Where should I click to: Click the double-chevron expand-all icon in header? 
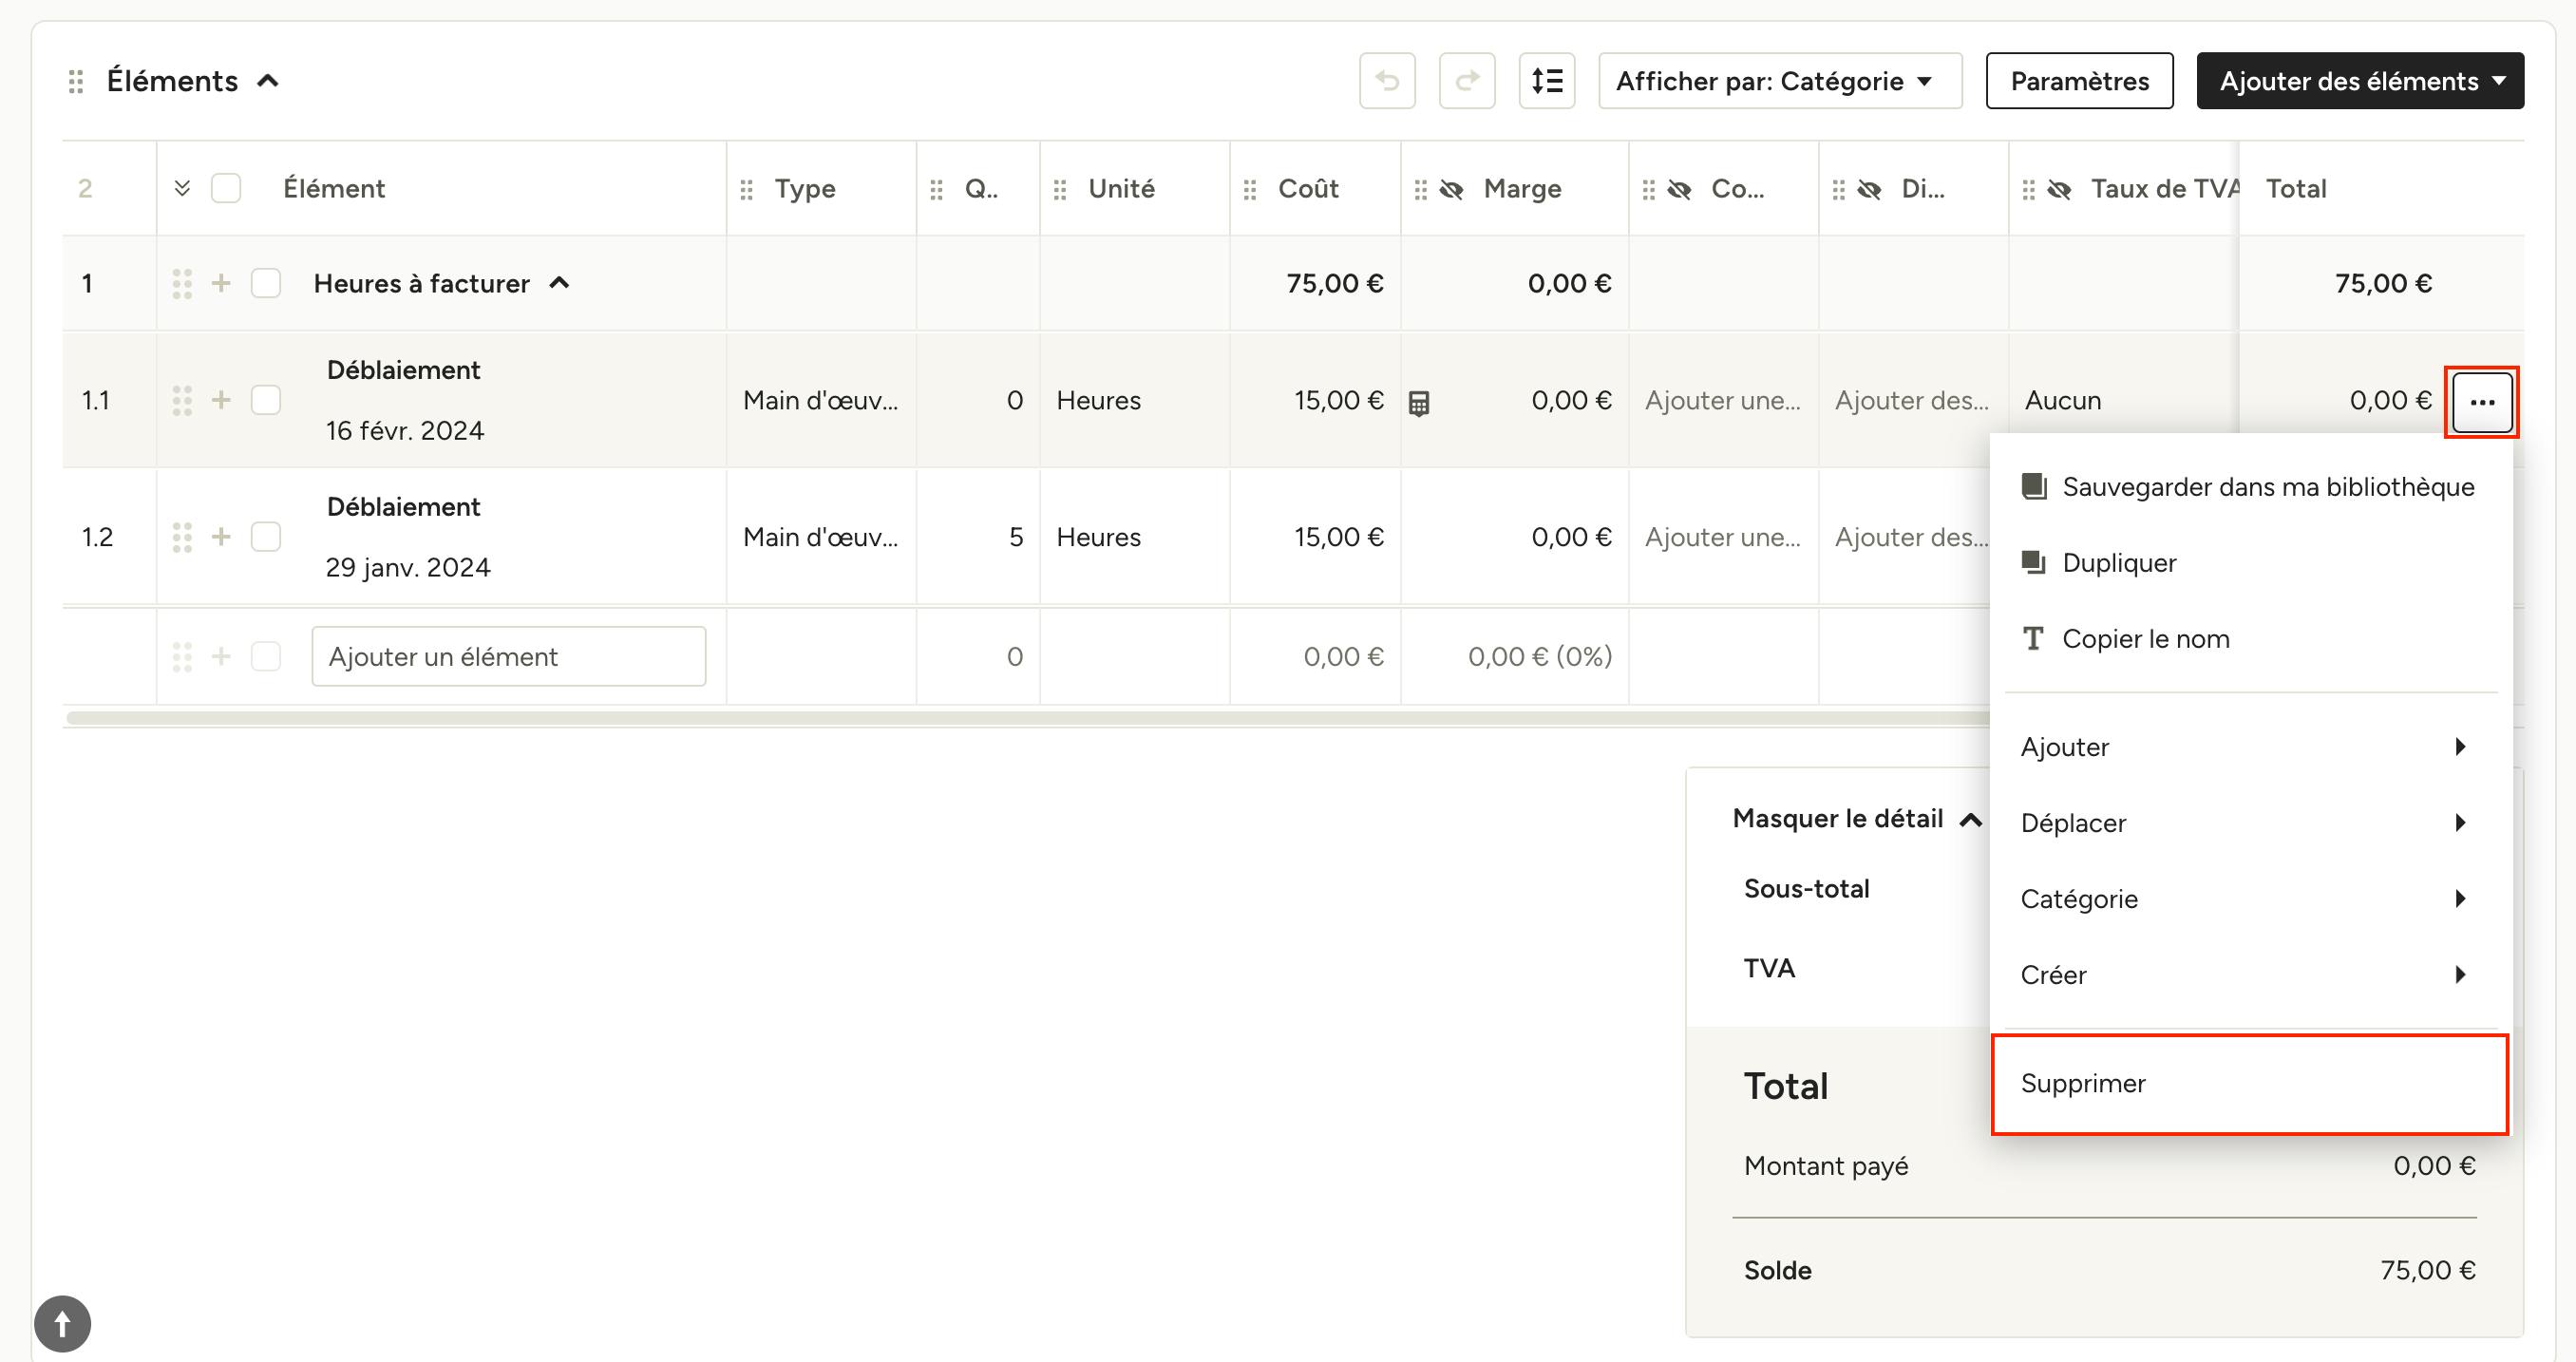pyautogui.click(x=182, y=188)
